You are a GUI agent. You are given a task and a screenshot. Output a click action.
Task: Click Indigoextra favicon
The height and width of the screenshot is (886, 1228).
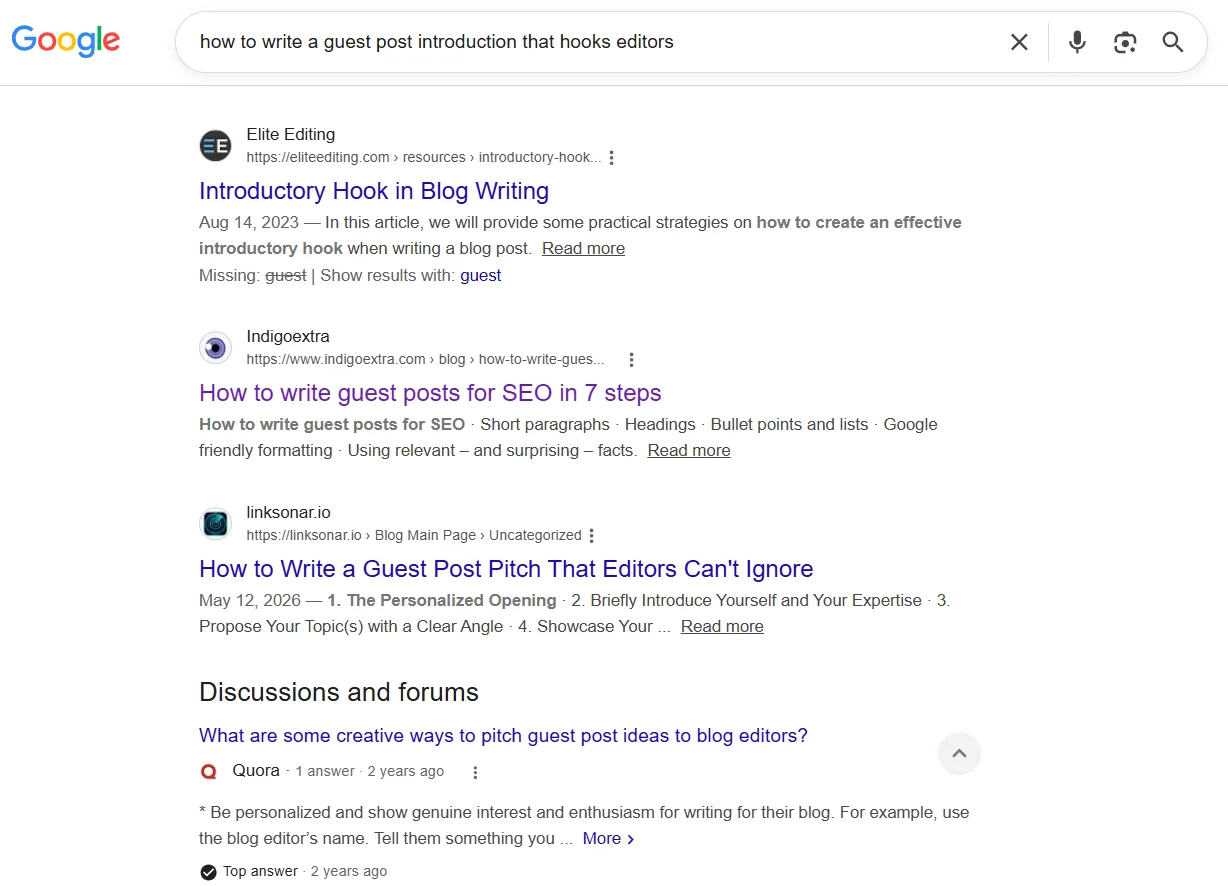click(x=215, y=348)
